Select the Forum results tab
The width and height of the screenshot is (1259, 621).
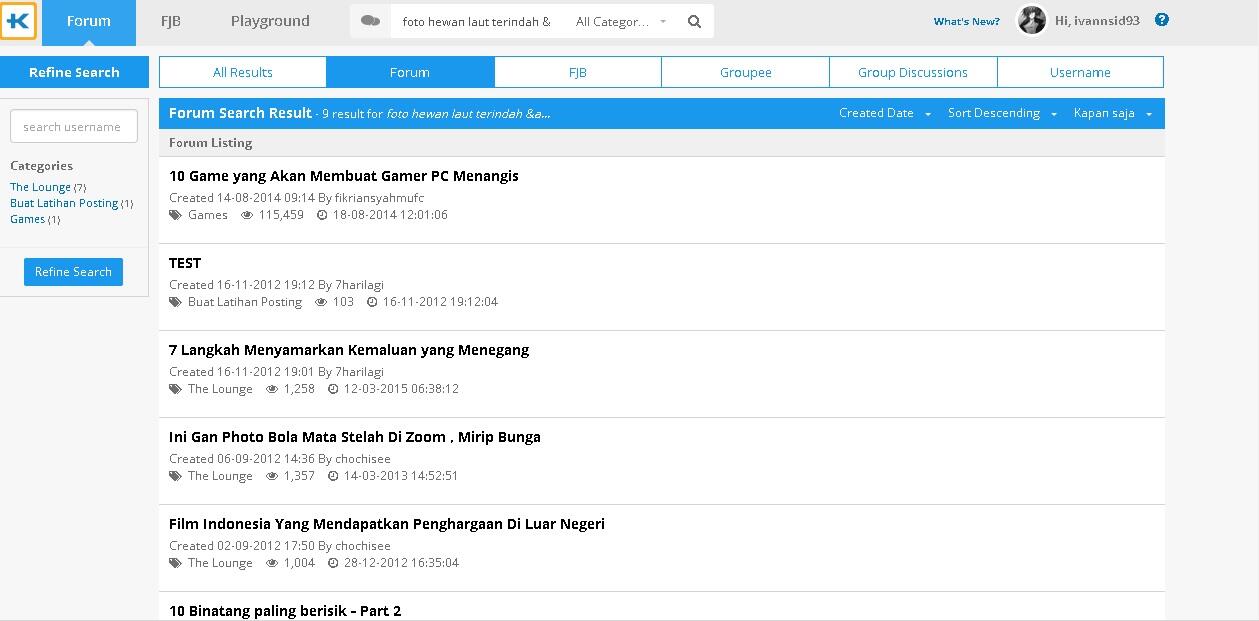(x=410, y=72)
